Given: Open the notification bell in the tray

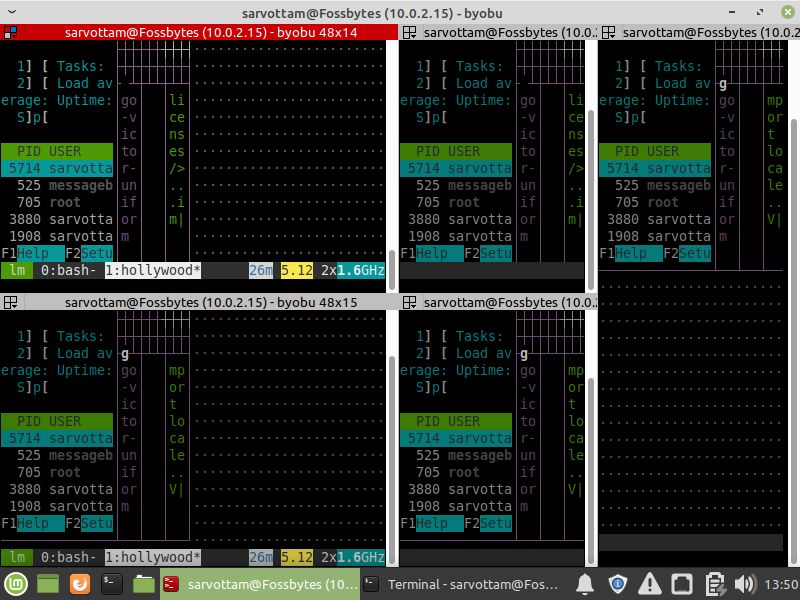Looking at the screenshot, I should click(x=585, y=584).
